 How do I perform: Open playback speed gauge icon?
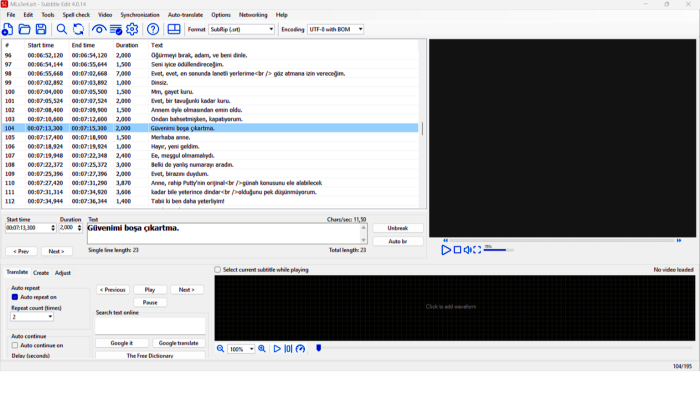pos(300,349)
